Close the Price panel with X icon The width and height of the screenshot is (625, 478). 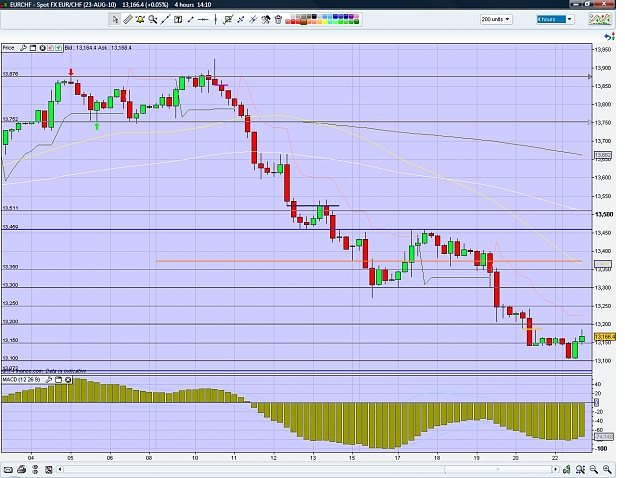tap(42, 48)
